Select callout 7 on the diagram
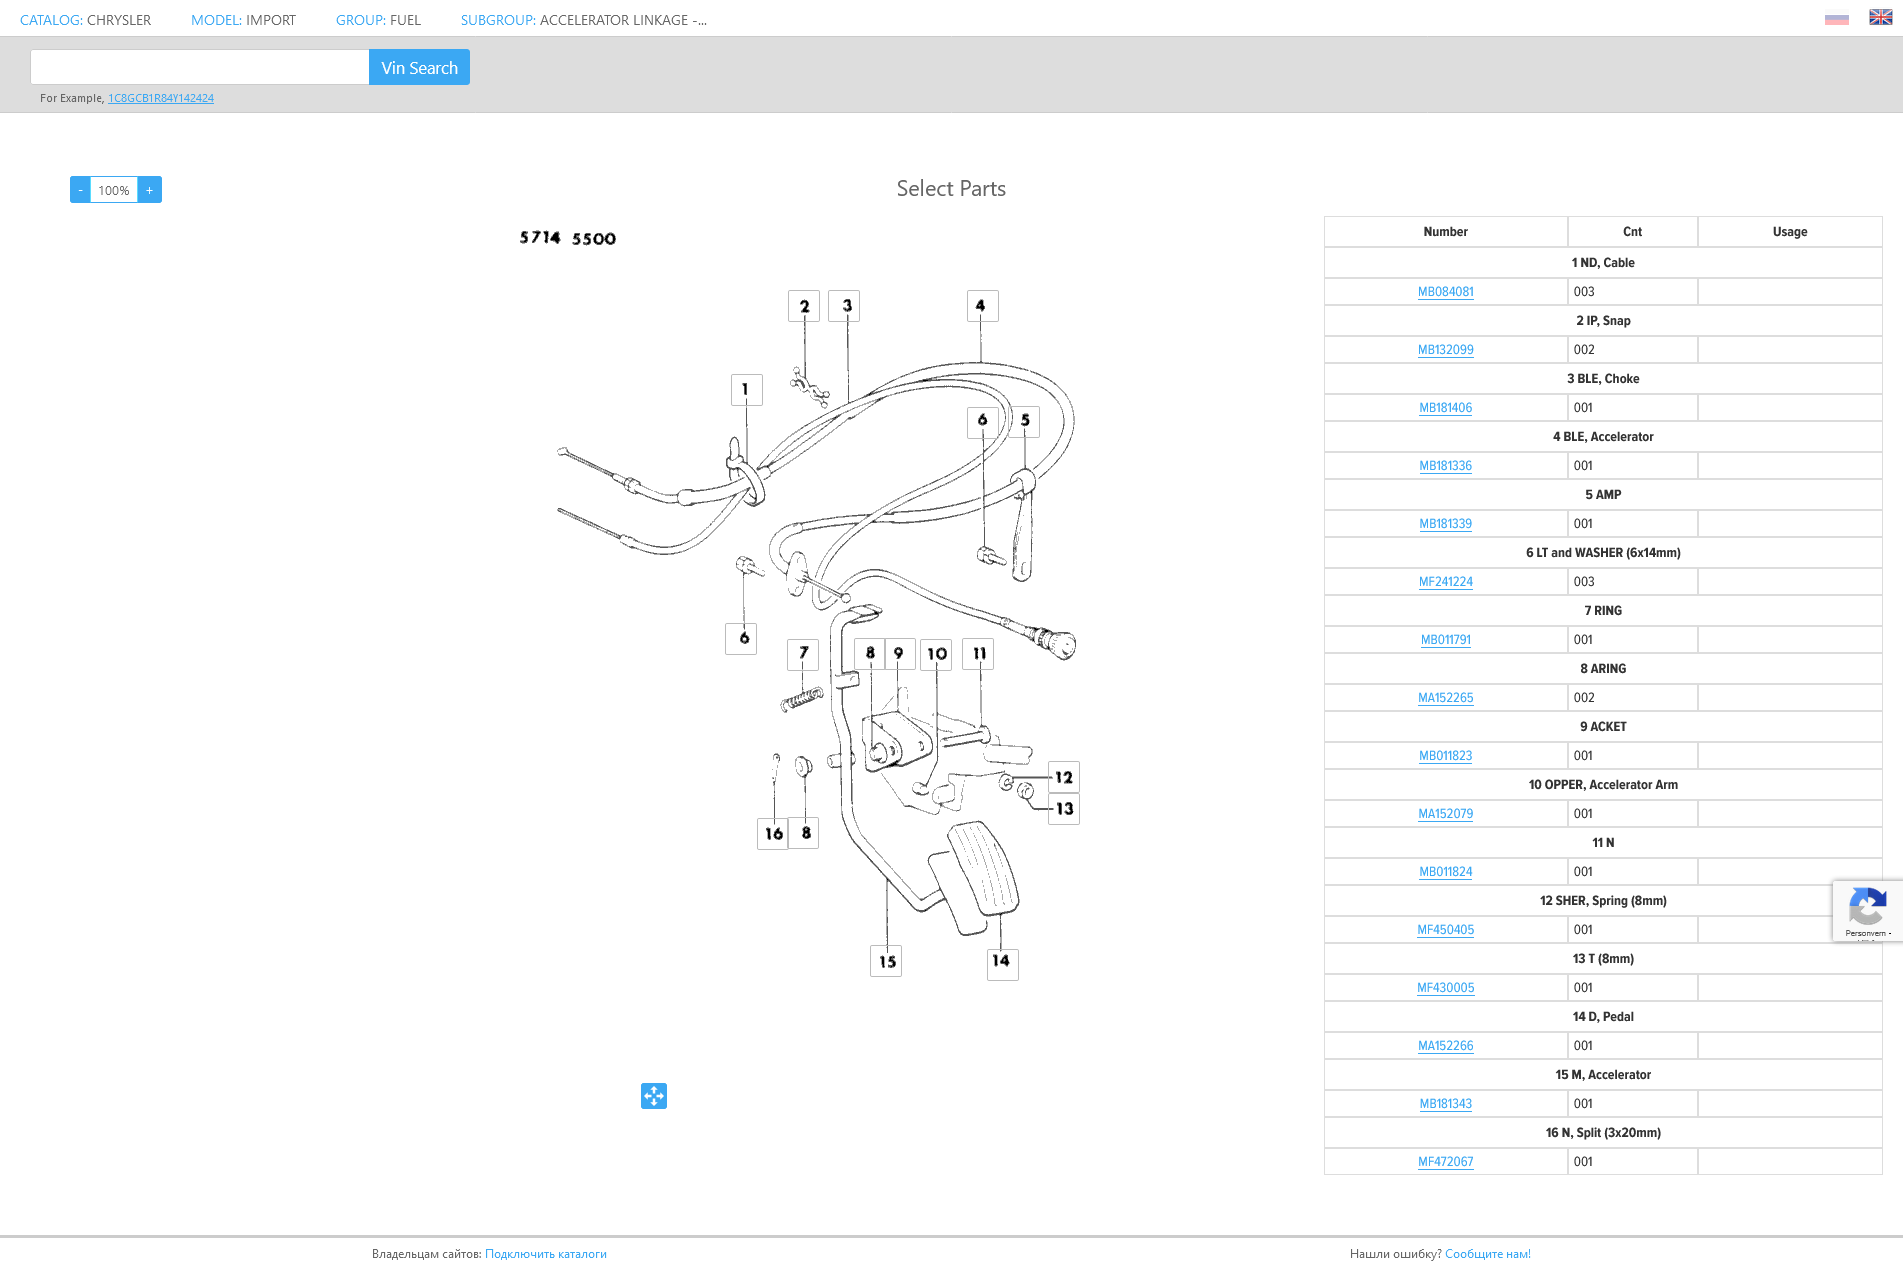 803,654
